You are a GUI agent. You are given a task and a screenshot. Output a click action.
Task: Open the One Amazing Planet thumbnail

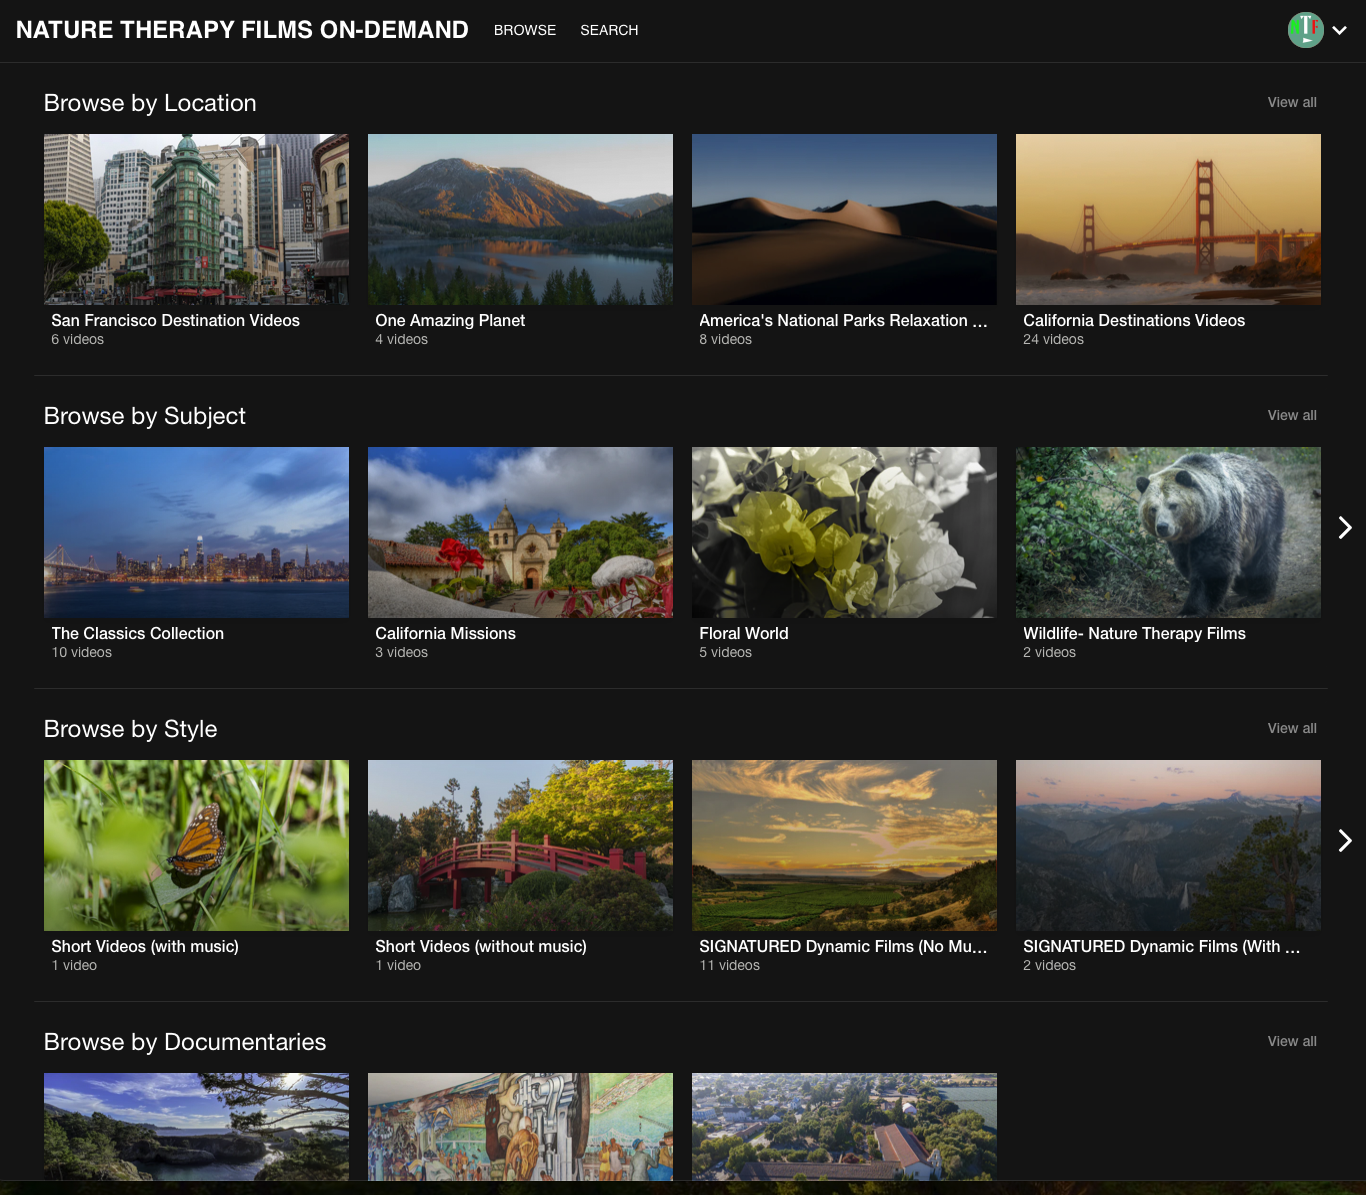click(520, 219)
